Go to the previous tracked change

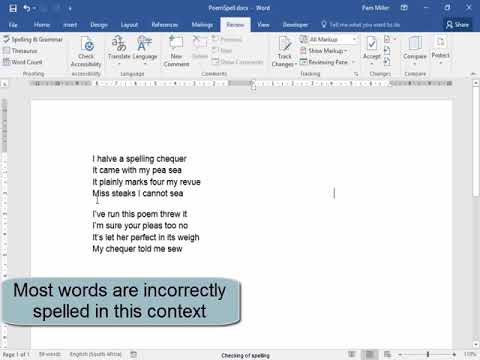(x=387, y=51)
